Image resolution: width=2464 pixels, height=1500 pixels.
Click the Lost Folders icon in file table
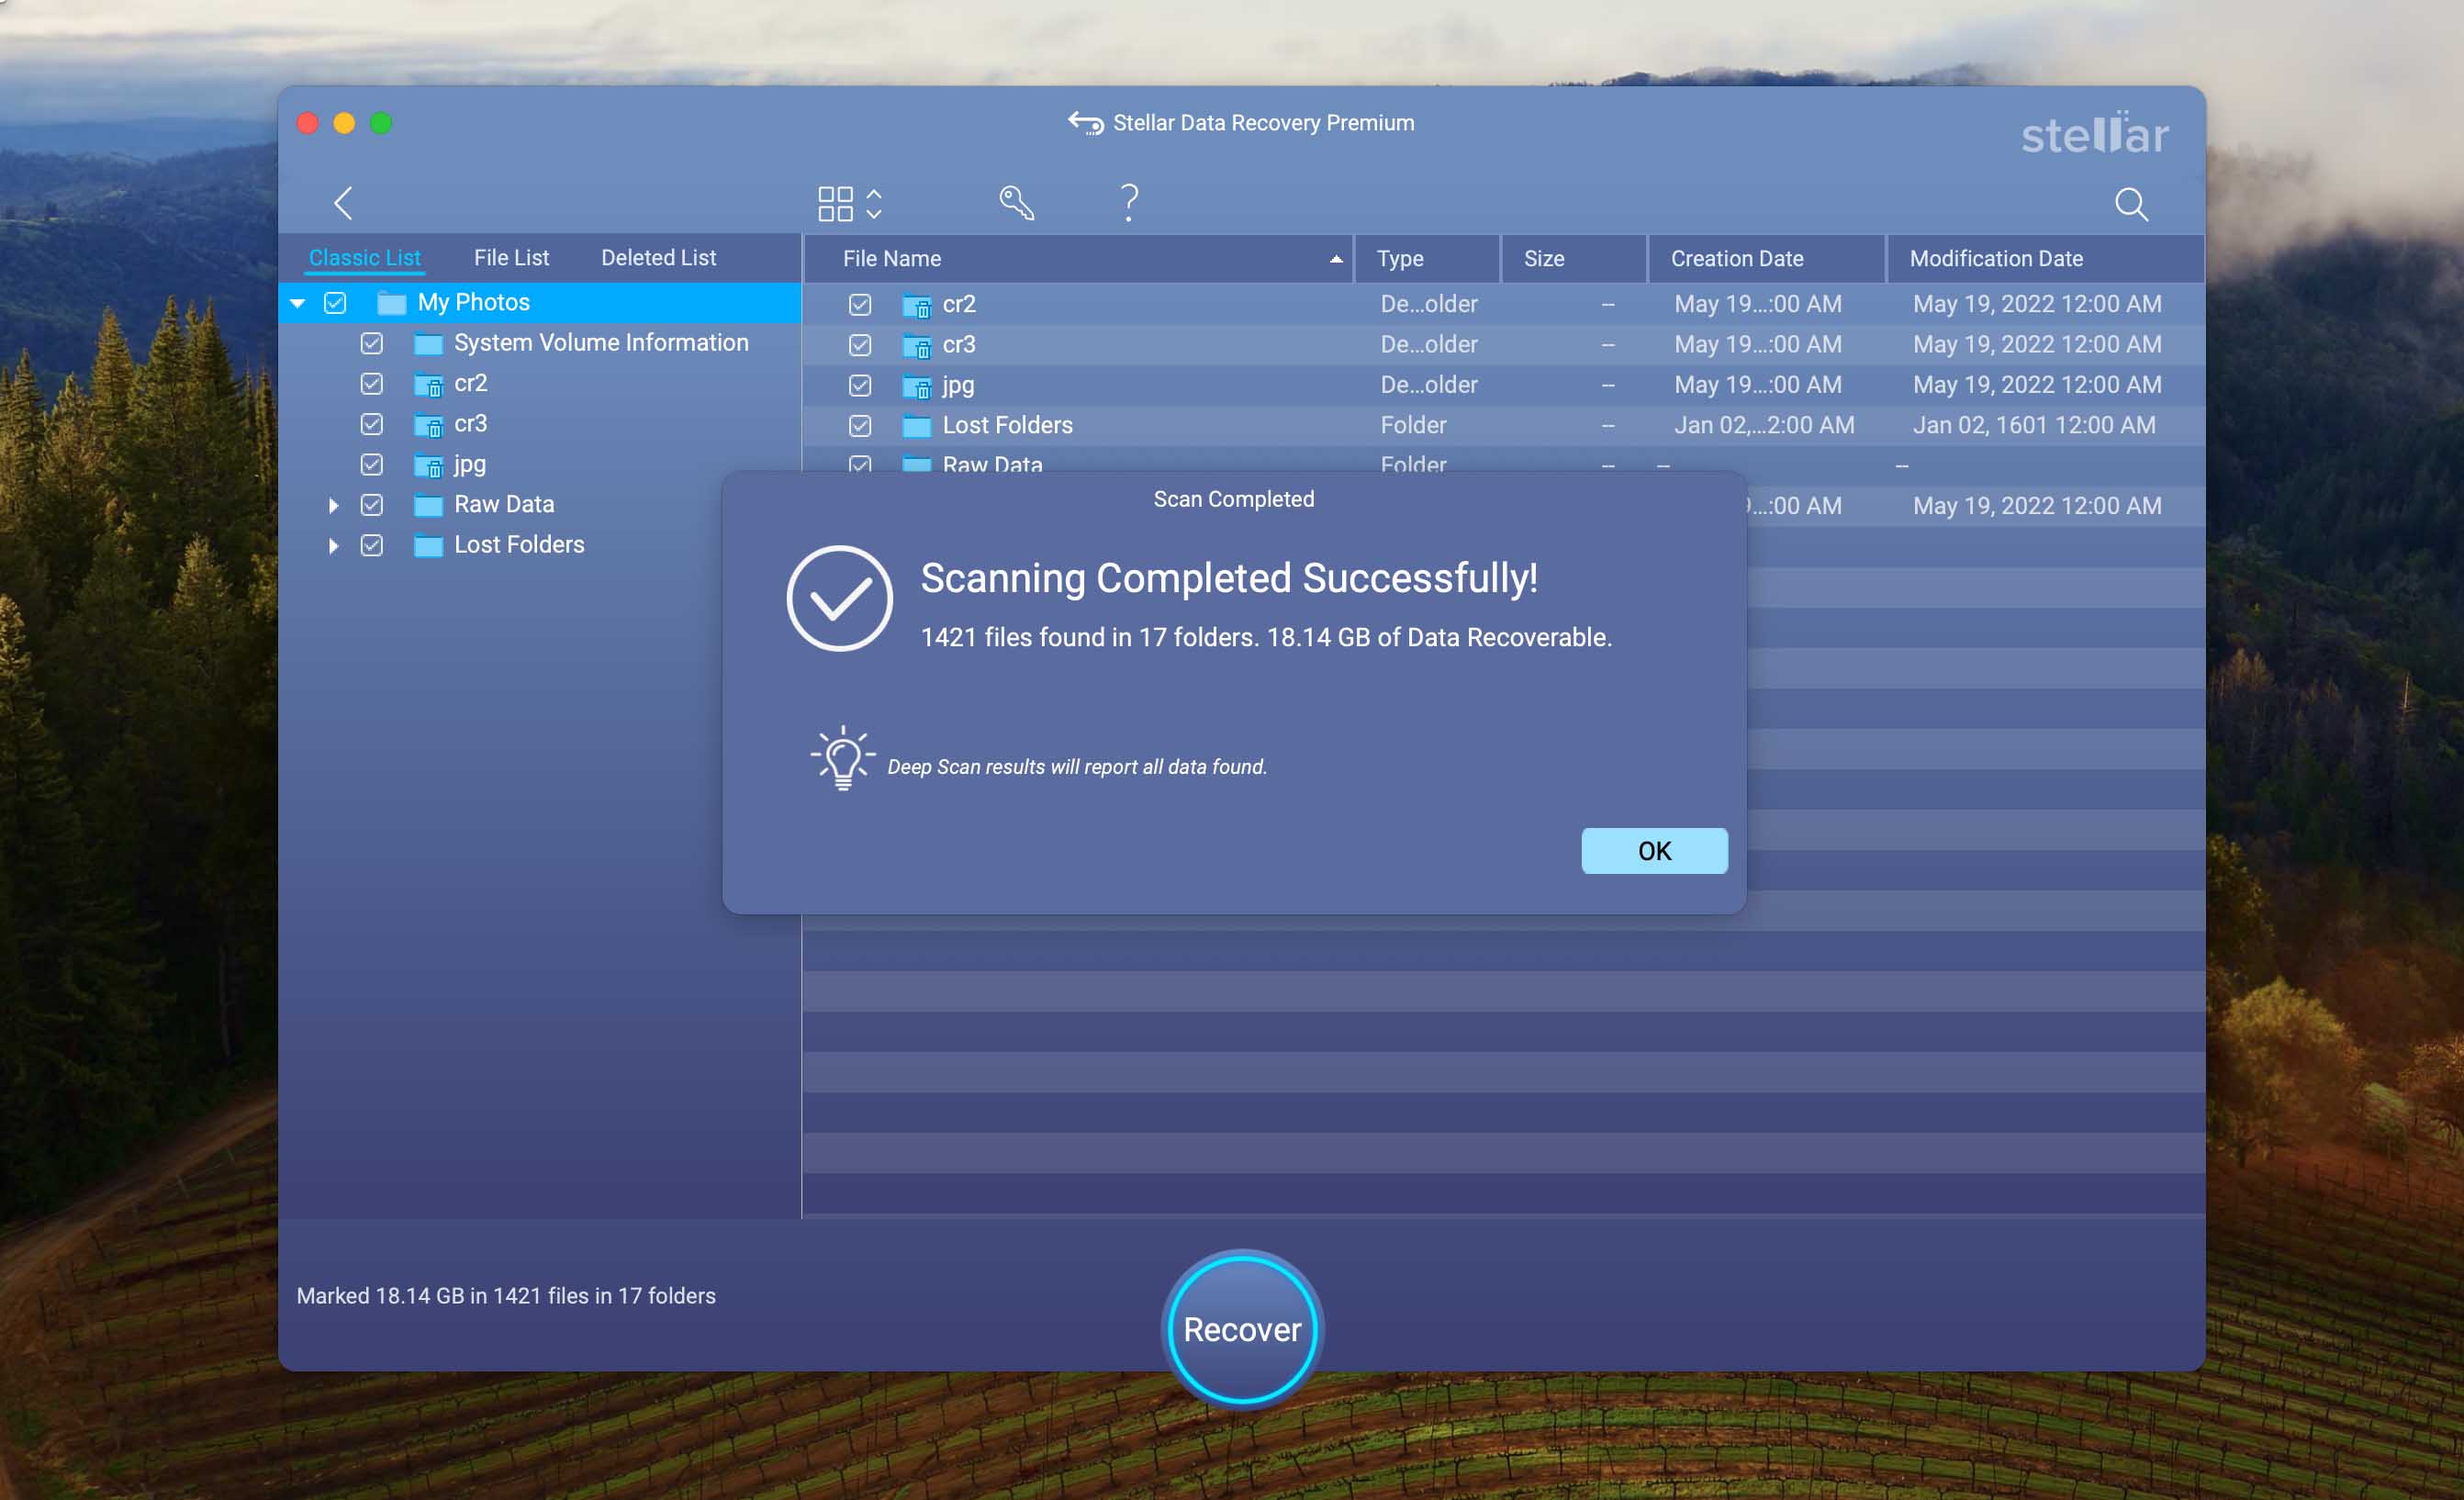916,427
